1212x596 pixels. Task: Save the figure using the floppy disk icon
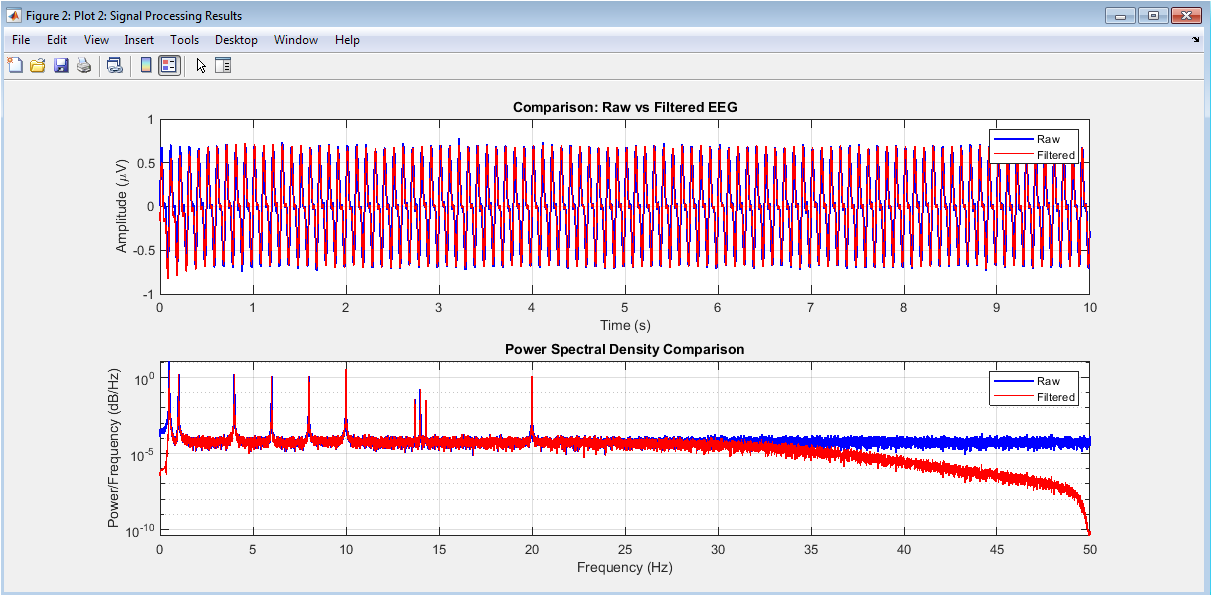(61, 66)
